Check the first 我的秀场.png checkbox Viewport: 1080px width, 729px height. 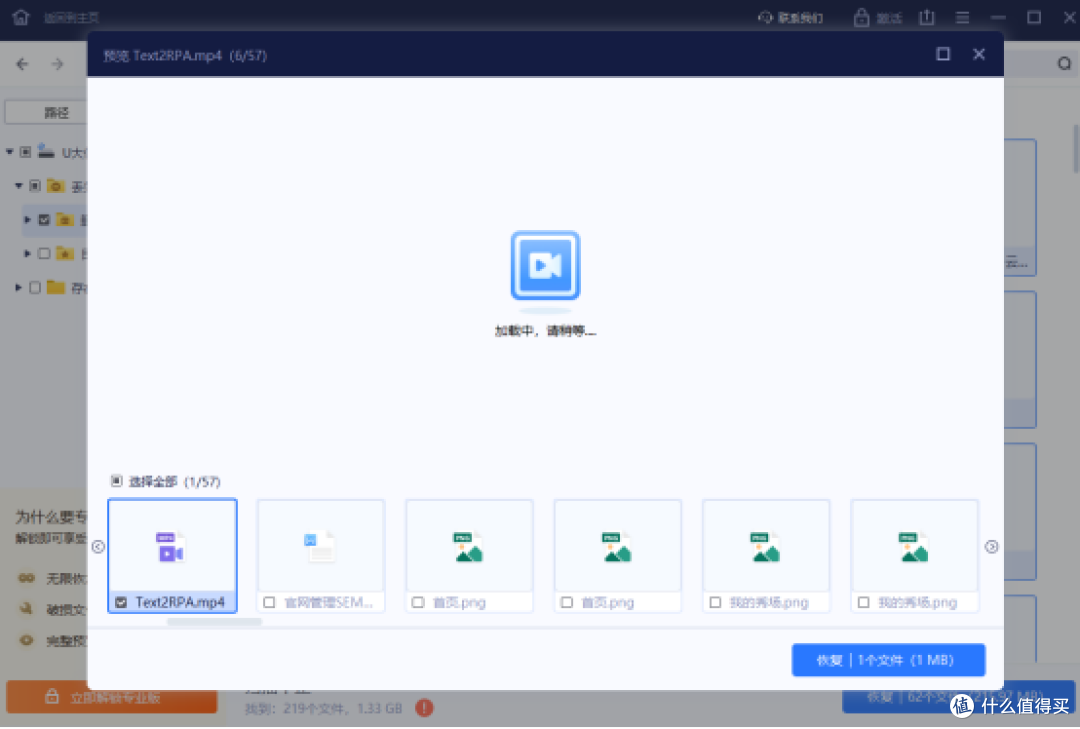coord(715,602)
